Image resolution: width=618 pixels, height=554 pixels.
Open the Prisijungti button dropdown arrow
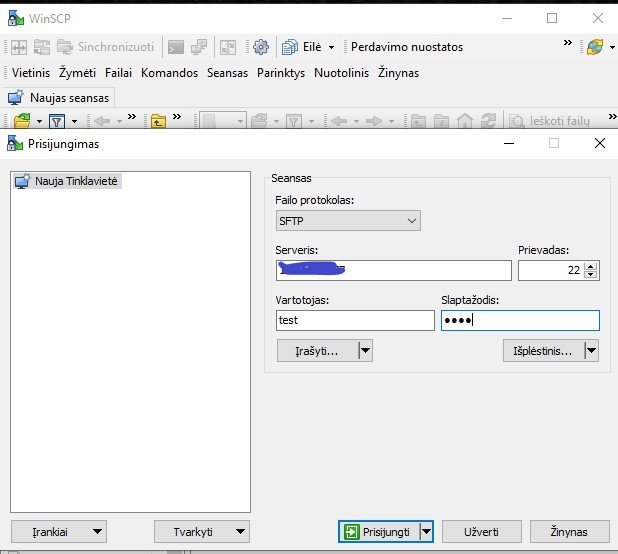pos(426,532)
